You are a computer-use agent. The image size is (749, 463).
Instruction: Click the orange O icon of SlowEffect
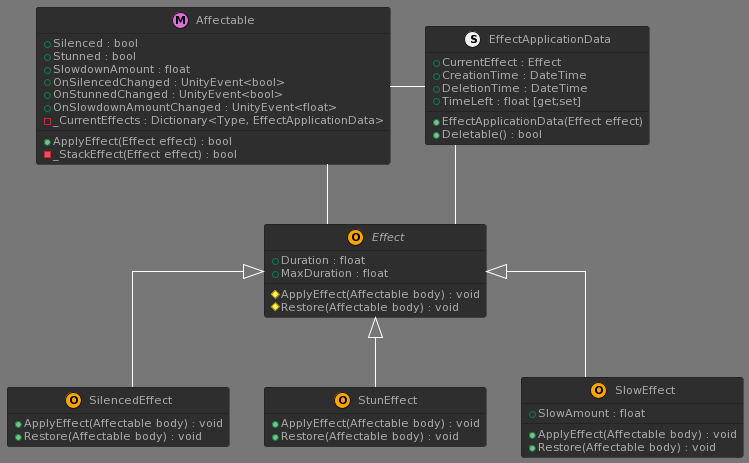tap(599, 390)
